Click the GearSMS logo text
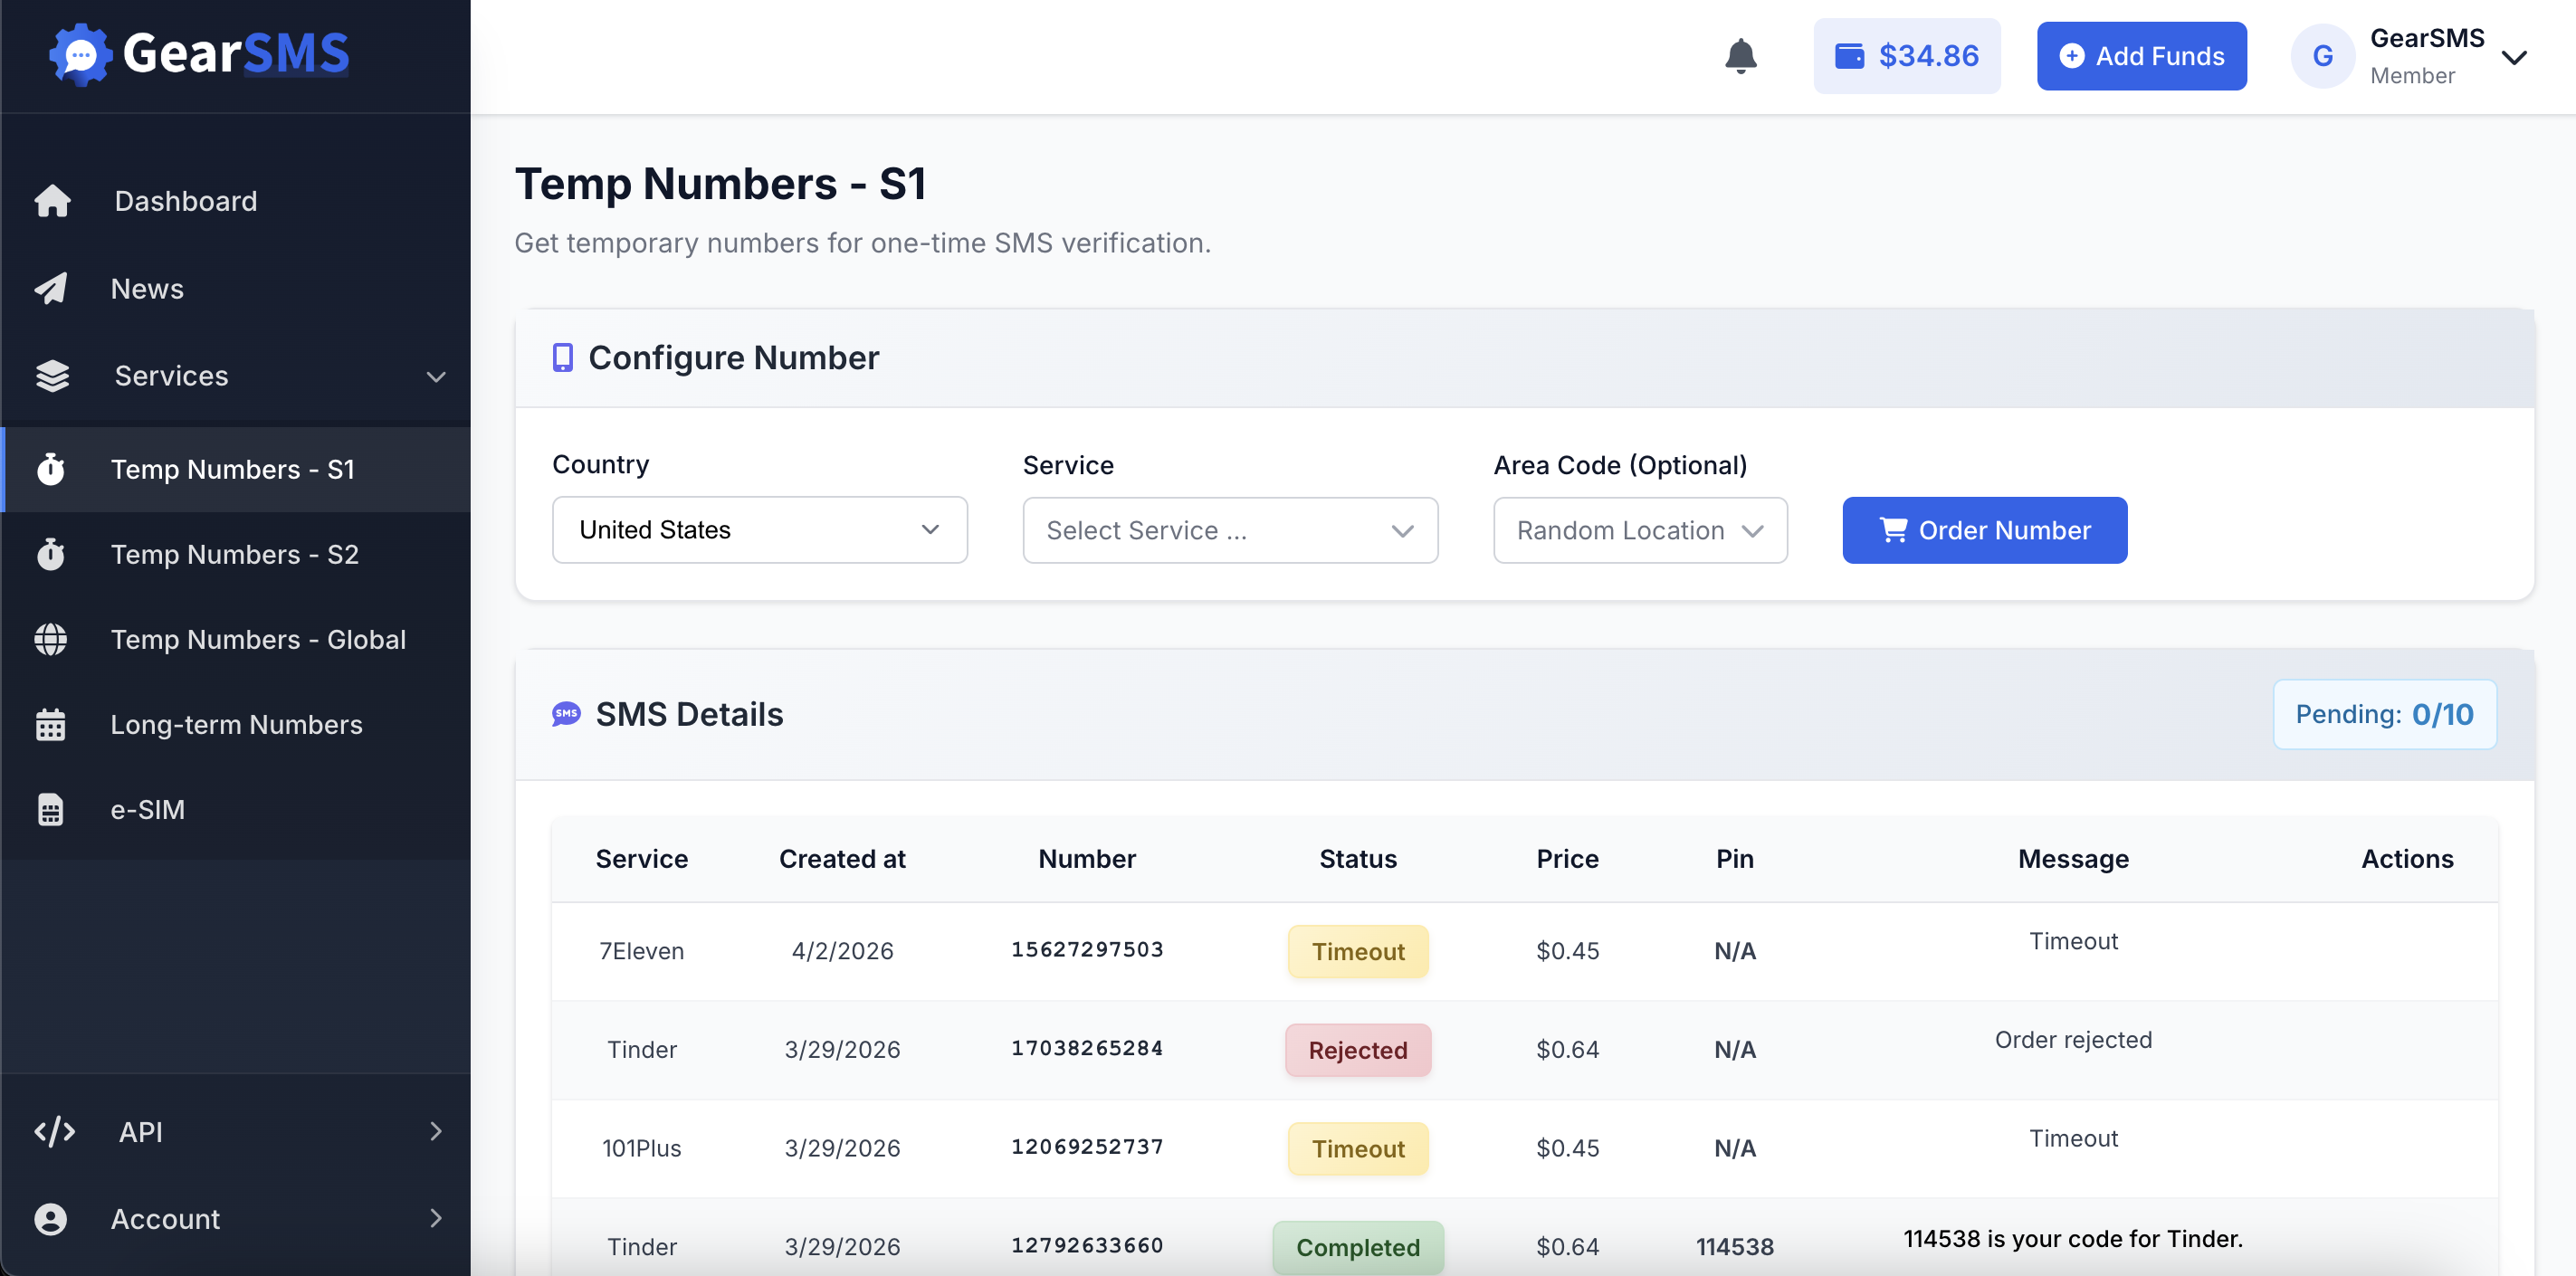This screenshot has width=2576, height=1276. click(x=236, y=53)
